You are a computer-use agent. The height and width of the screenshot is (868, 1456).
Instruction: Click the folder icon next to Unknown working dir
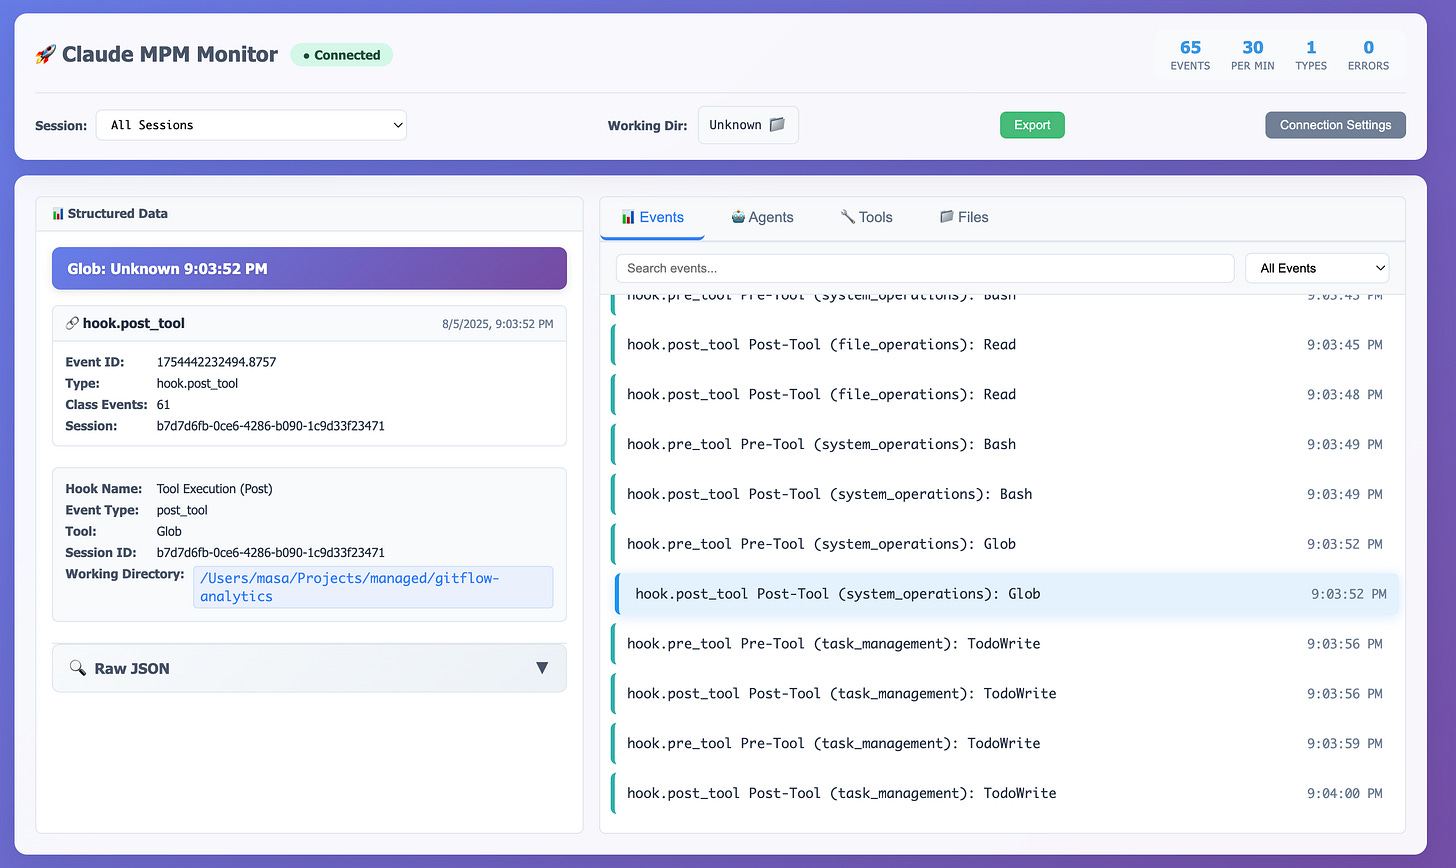(x=777, y=125)
